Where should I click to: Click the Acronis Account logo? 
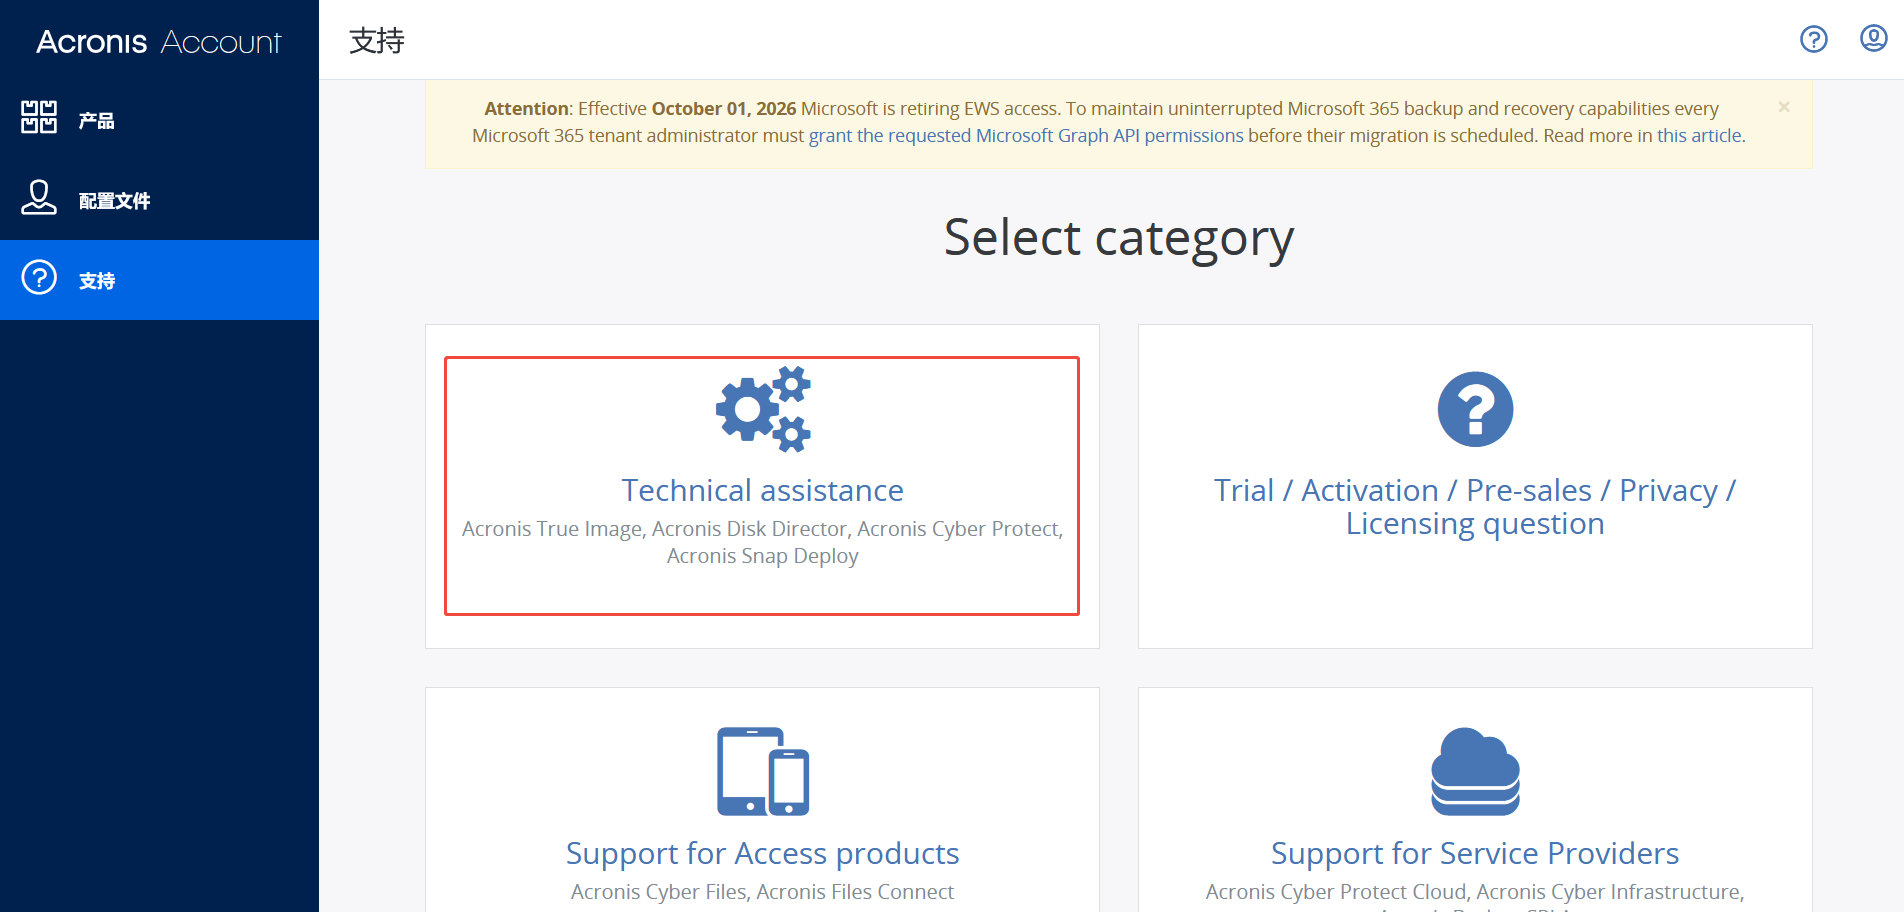(x=159, y=41)
